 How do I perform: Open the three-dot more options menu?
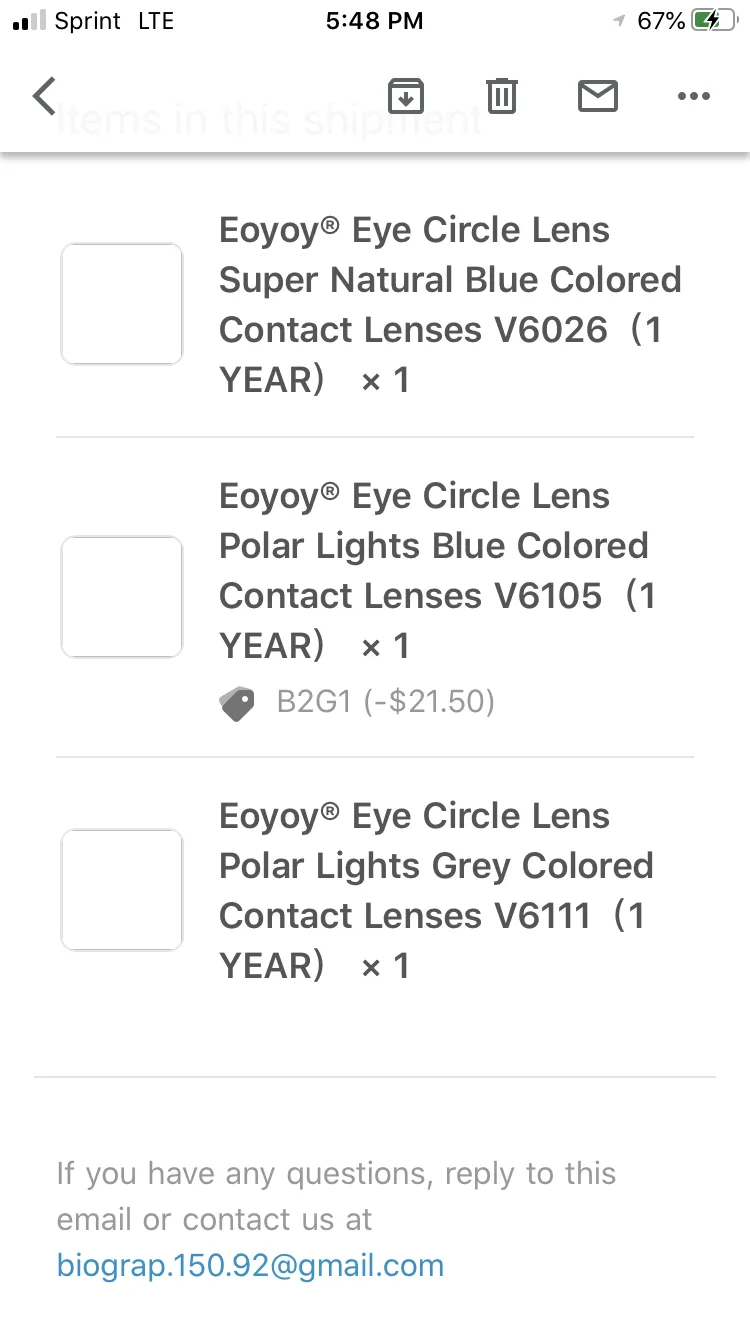click(693, 96)
